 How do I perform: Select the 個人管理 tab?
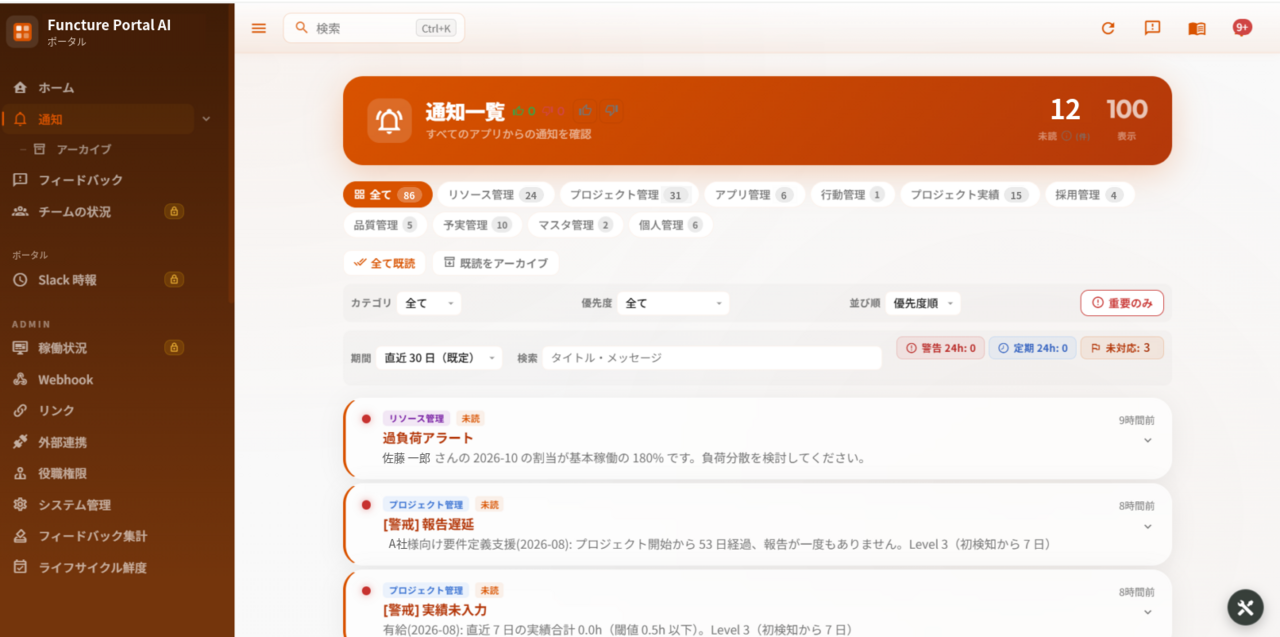pyautogui.click(x=670, y=225)
